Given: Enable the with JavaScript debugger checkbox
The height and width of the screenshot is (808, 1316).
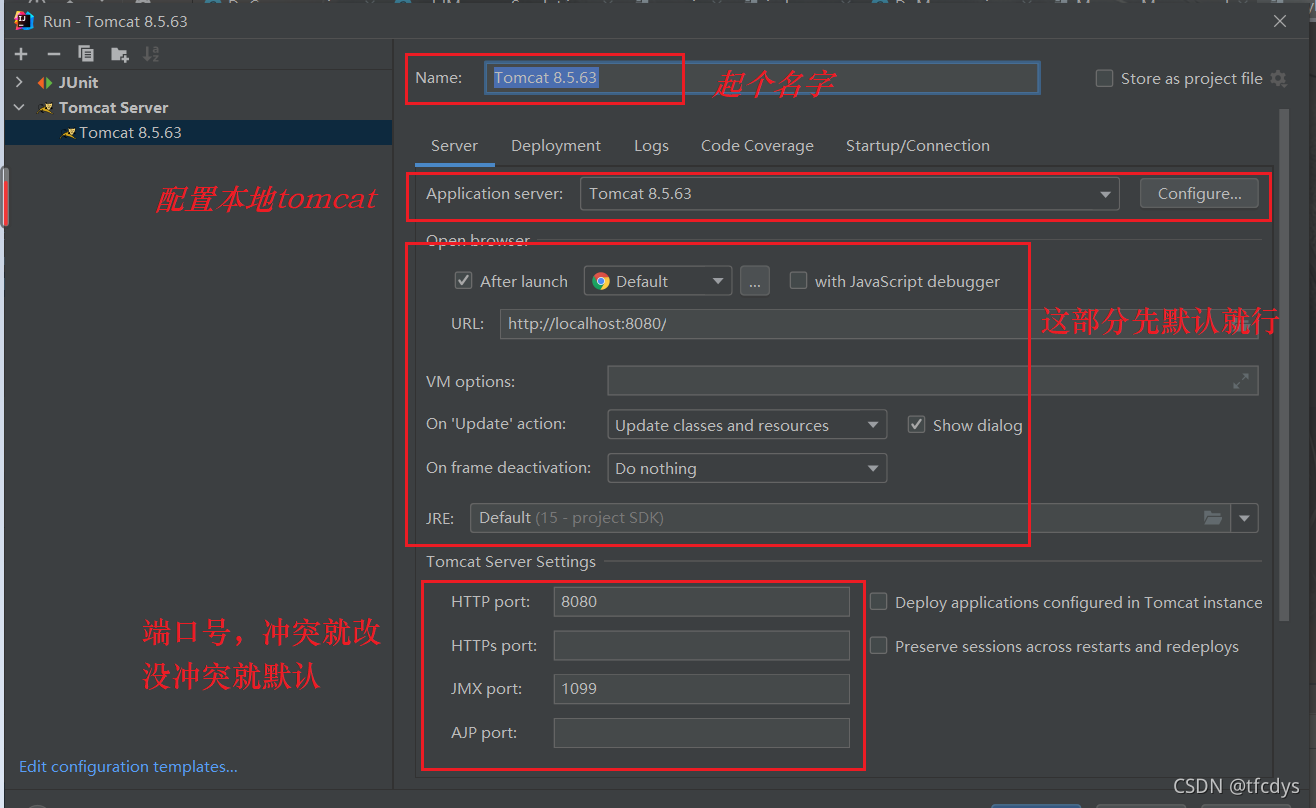Looking at the screenshot, I should (x=798, y=281).
